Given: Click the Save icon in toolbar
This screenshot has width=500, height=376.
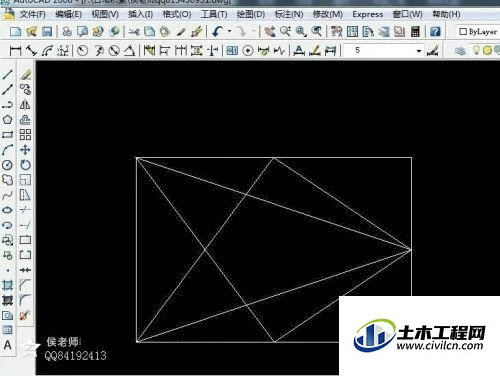Looking at the screenshot, I should pyautogui.click(x=47, y=32).
